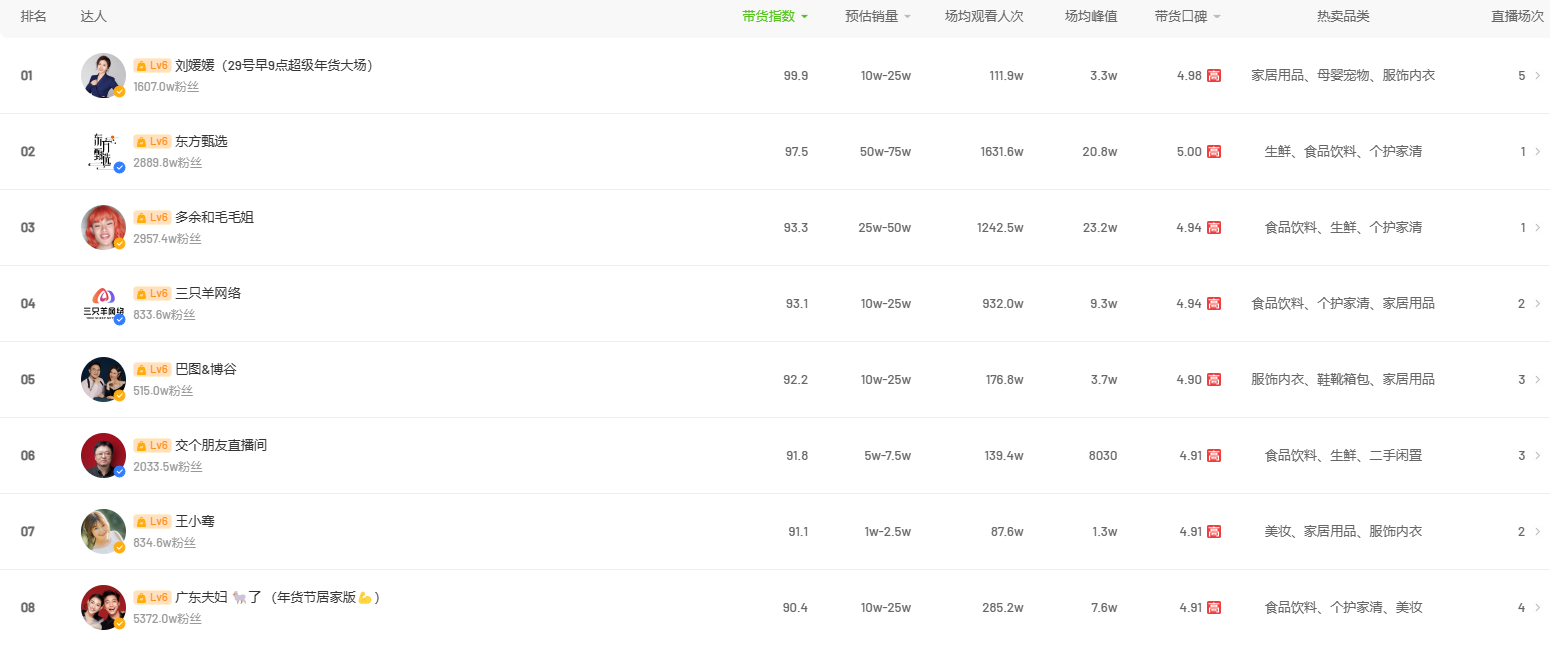Open 多余和毛毛姐 avatar thumbnail

click(103, 227)
